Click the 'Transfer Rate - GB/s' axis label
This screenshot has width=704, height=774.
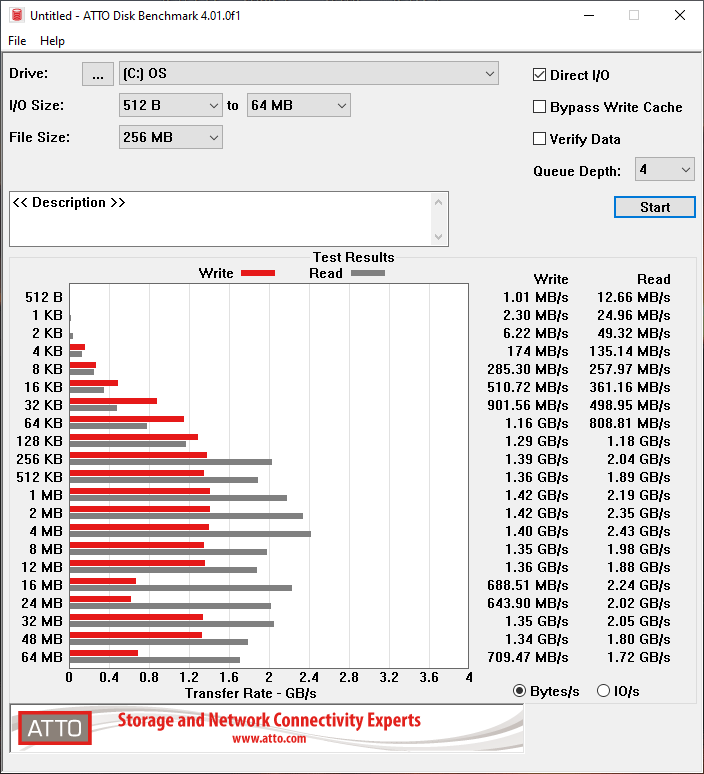pyautogui.click(x=251, y=693)
